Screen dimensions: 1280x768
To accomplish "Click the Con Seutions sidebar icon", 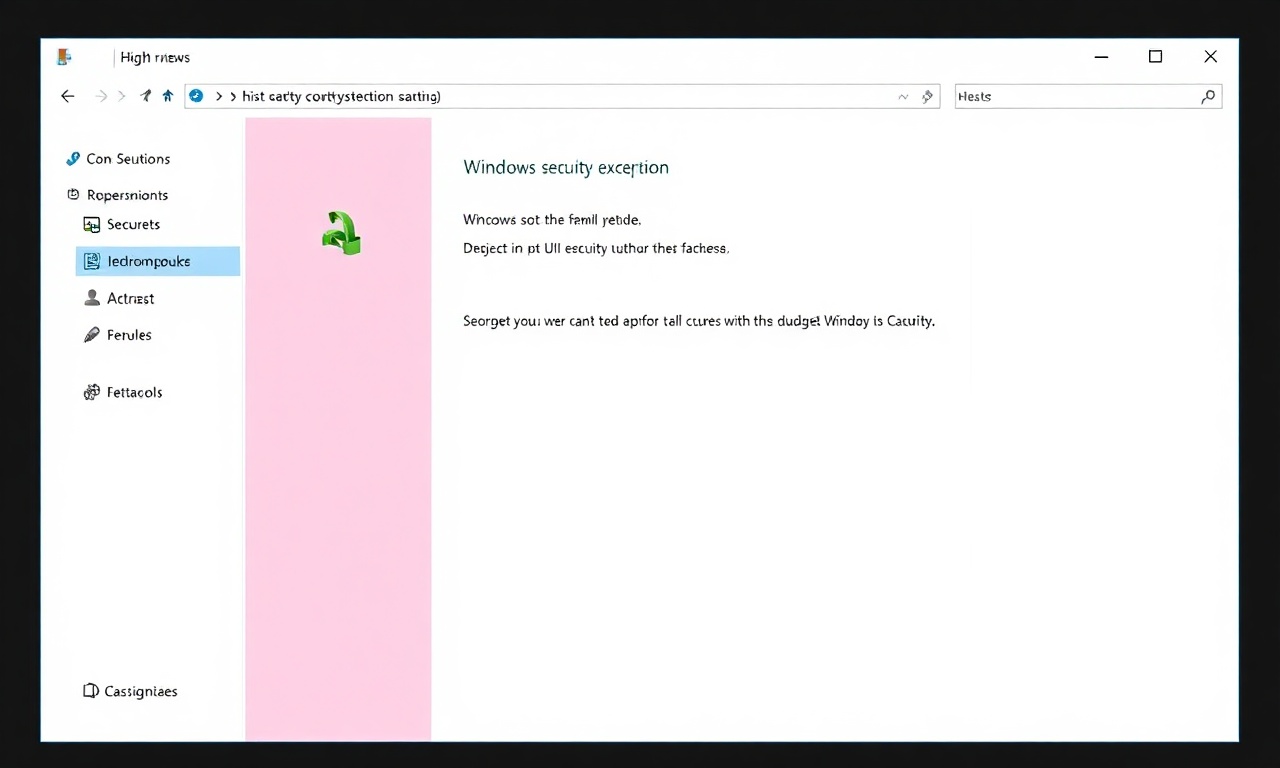I will [x=72, y=159].
